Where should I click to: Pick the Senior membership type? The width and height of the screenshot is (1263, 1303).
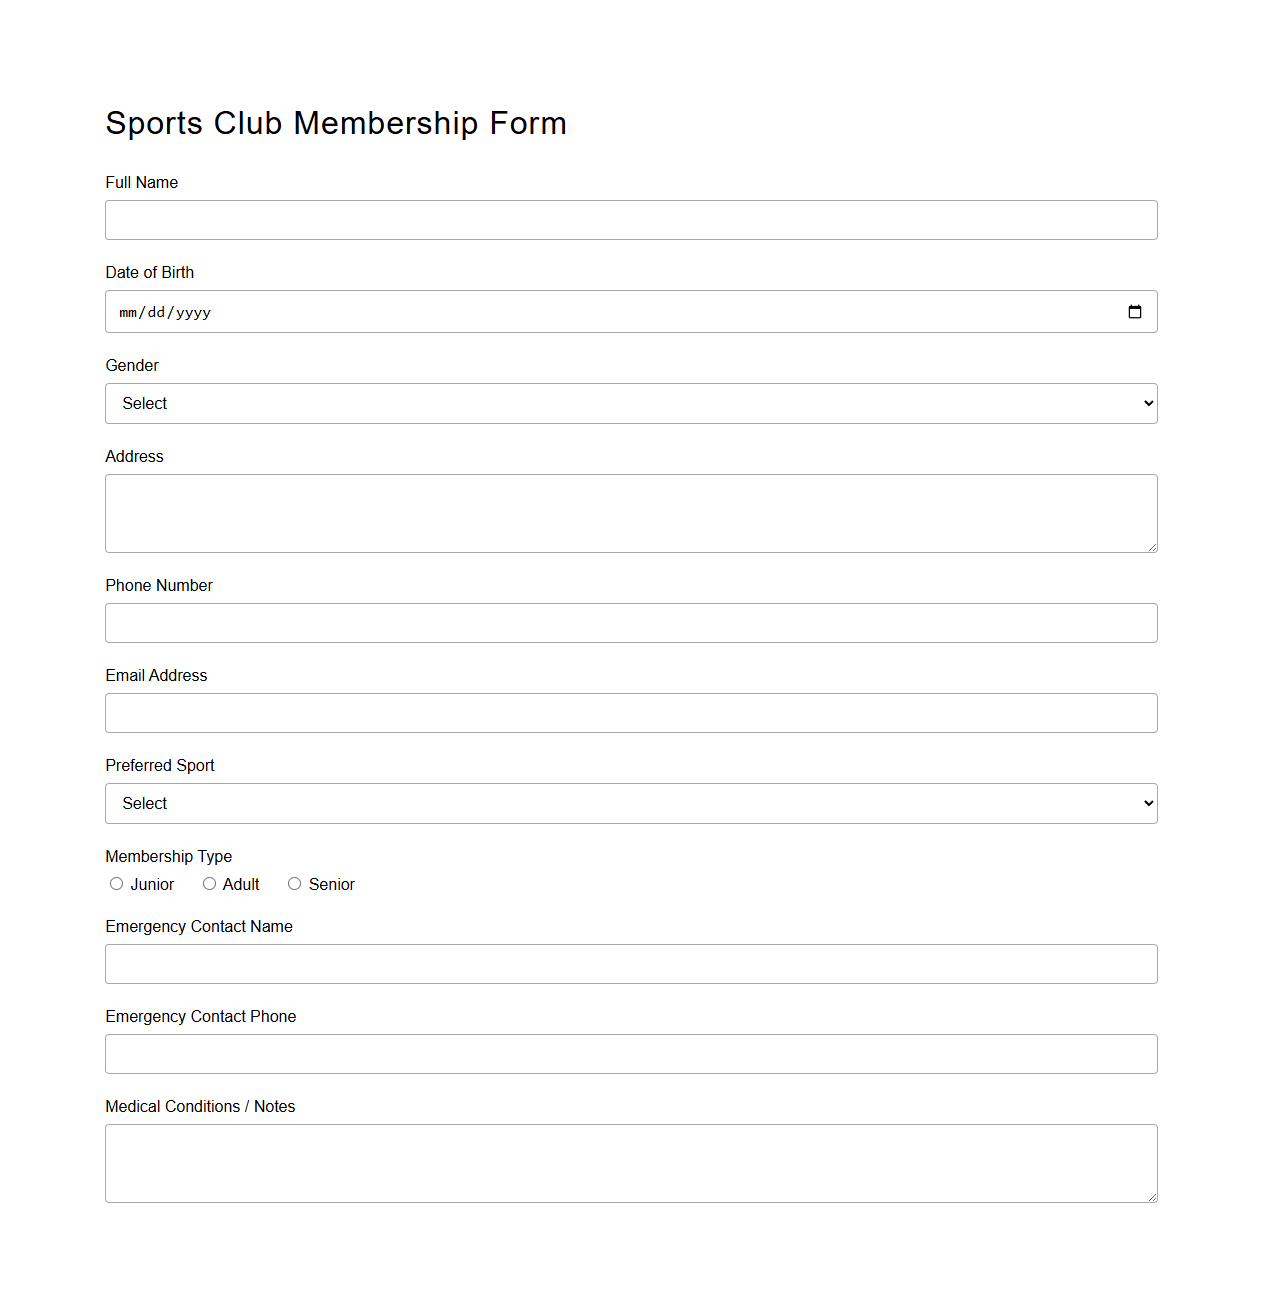294,883
